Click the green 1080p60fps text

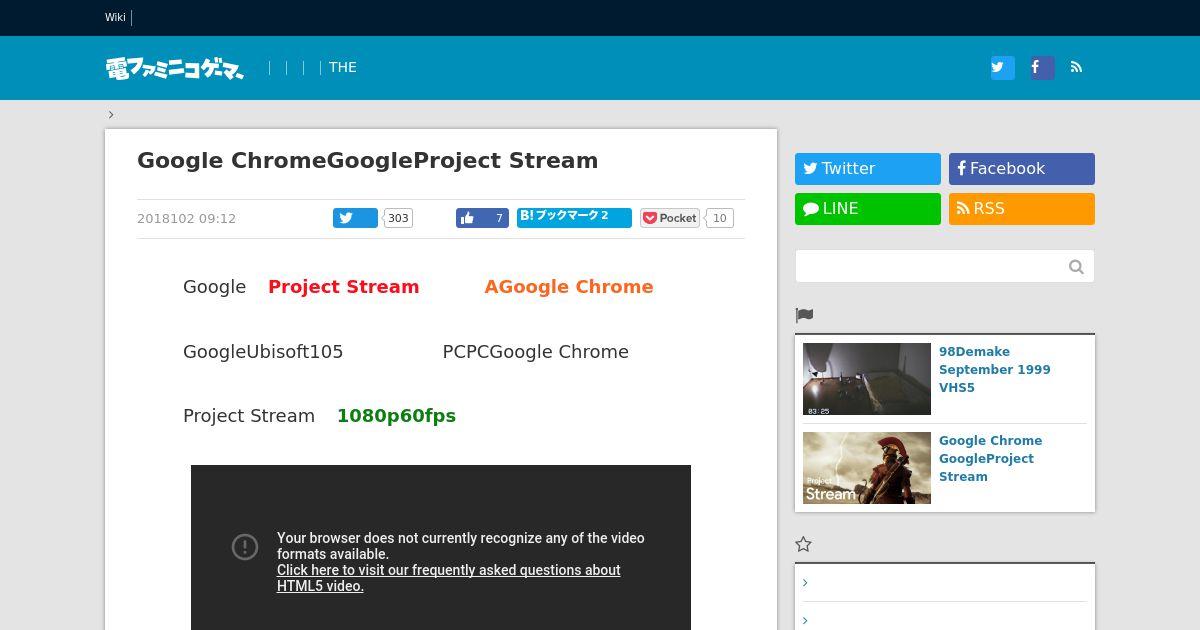[x=396, y=416]
